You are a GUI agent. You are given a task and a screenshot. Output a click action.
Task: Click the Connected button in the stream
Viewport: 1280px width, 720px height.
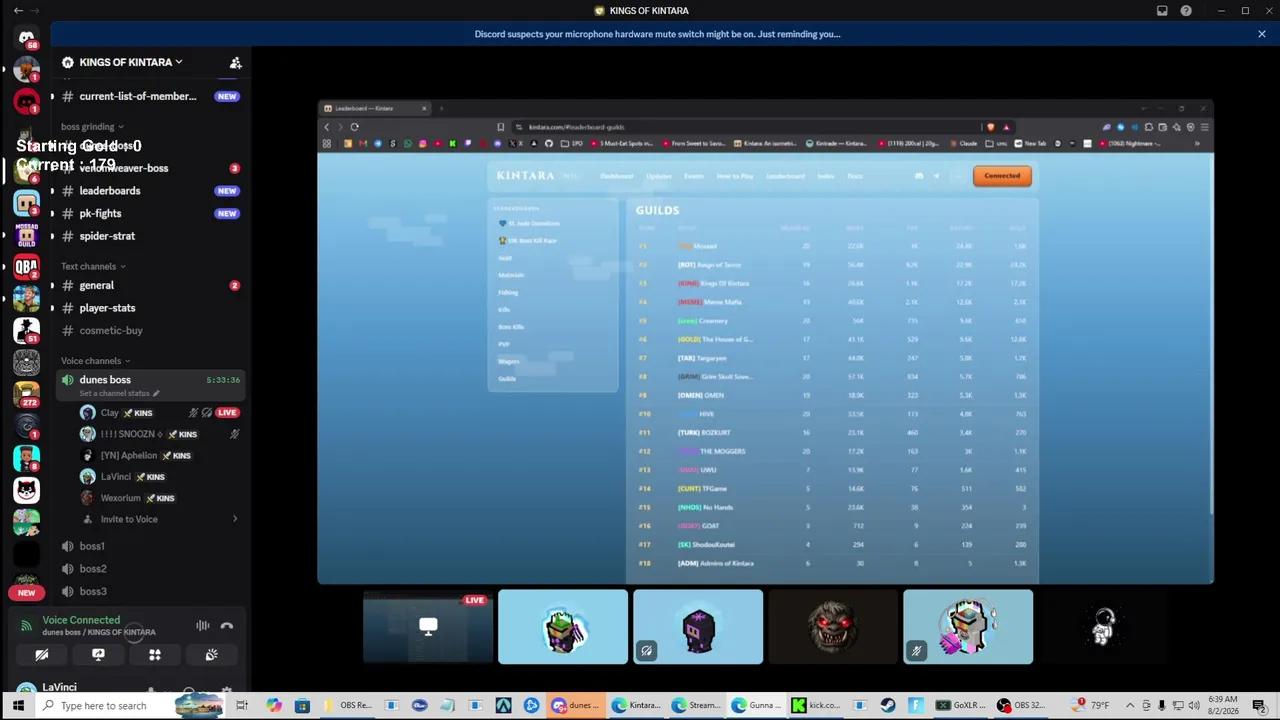click(1002, 176)
